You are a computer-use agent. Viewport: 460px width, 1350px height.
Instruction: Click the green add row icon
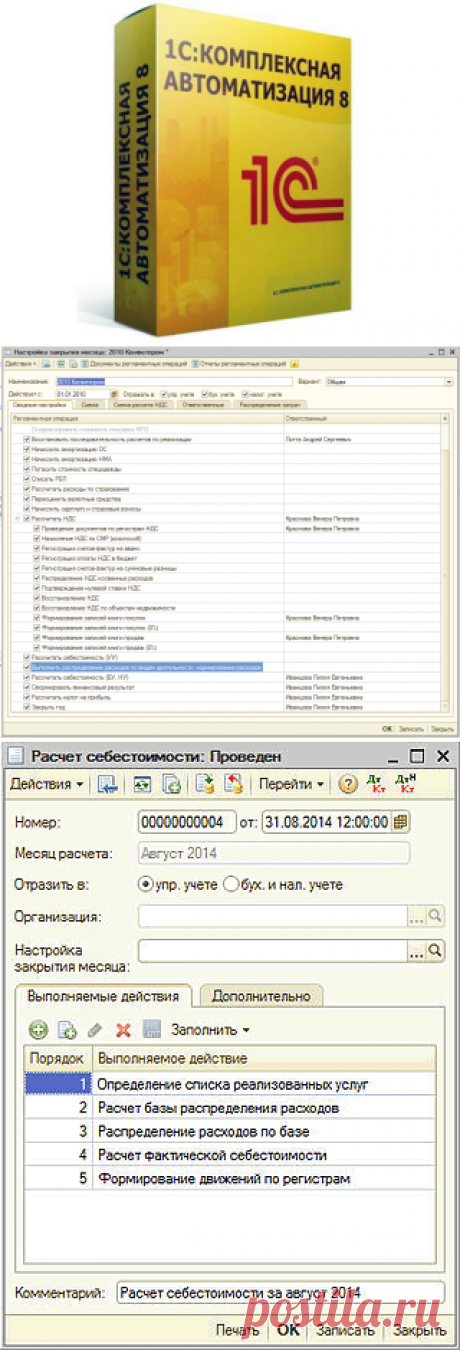coord(38,1028)
